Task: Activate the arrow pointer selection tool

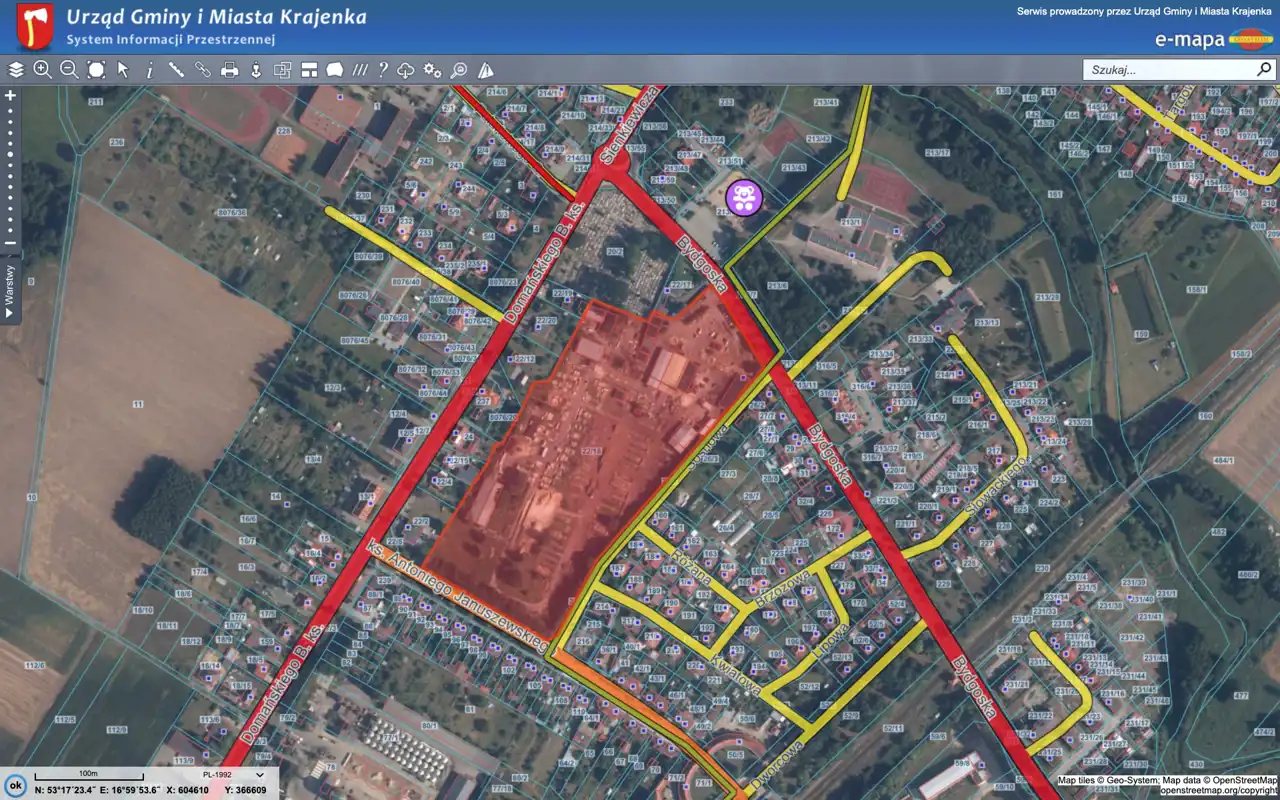Action: (x=123, y=70)
